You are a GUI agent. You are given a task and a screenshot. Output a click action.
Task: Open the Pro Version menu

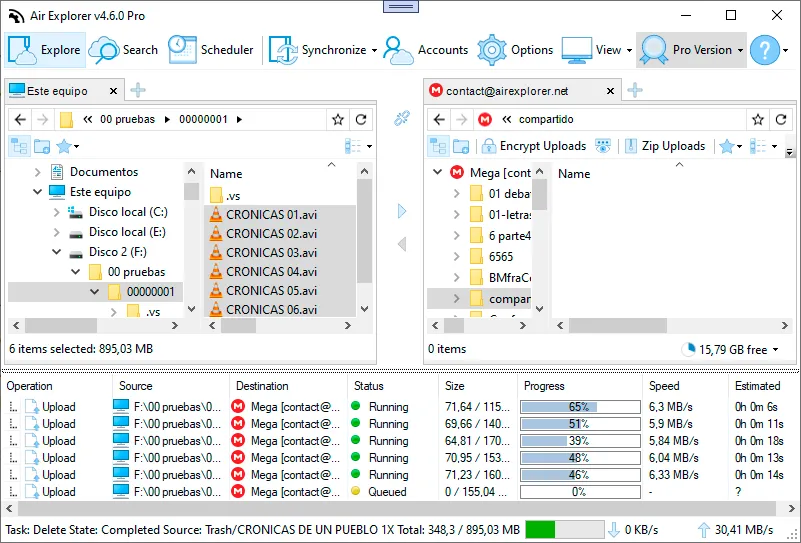click(x=691, y=50)
